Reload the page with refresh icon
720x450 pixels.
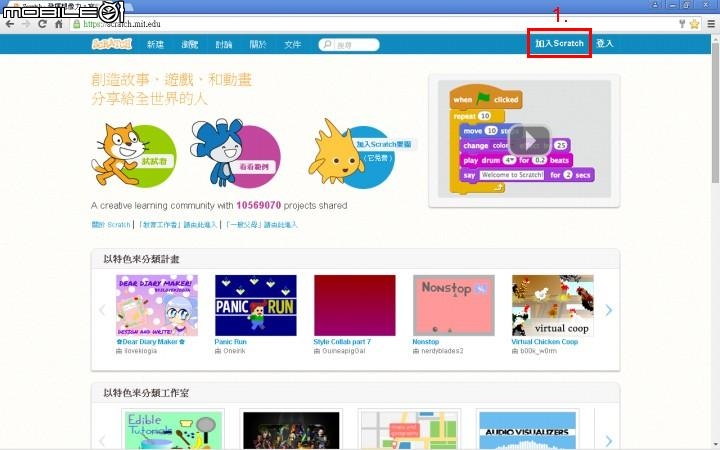click(x=42, y=24)
